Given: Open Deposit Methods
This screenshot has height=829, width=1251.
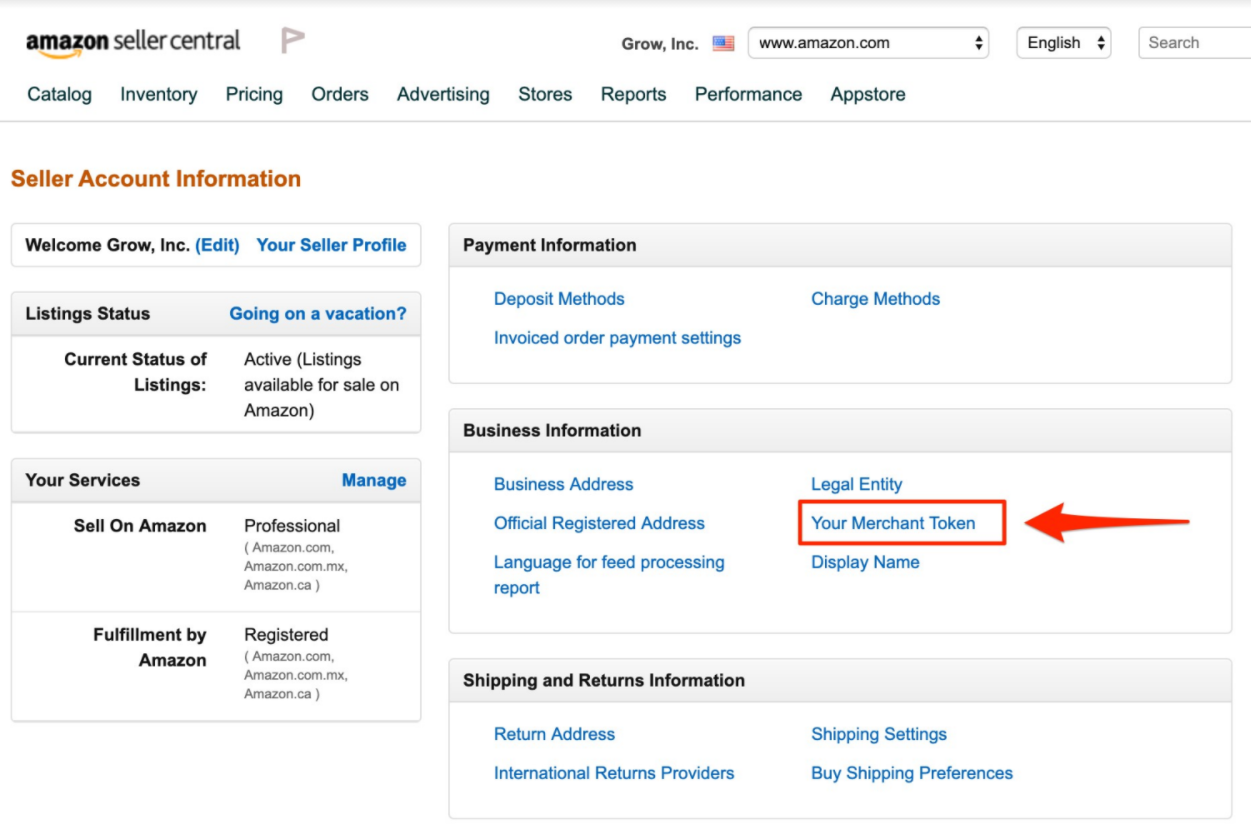Looking at the screenshot, I should pyautogui.click(x=559, y=299).
